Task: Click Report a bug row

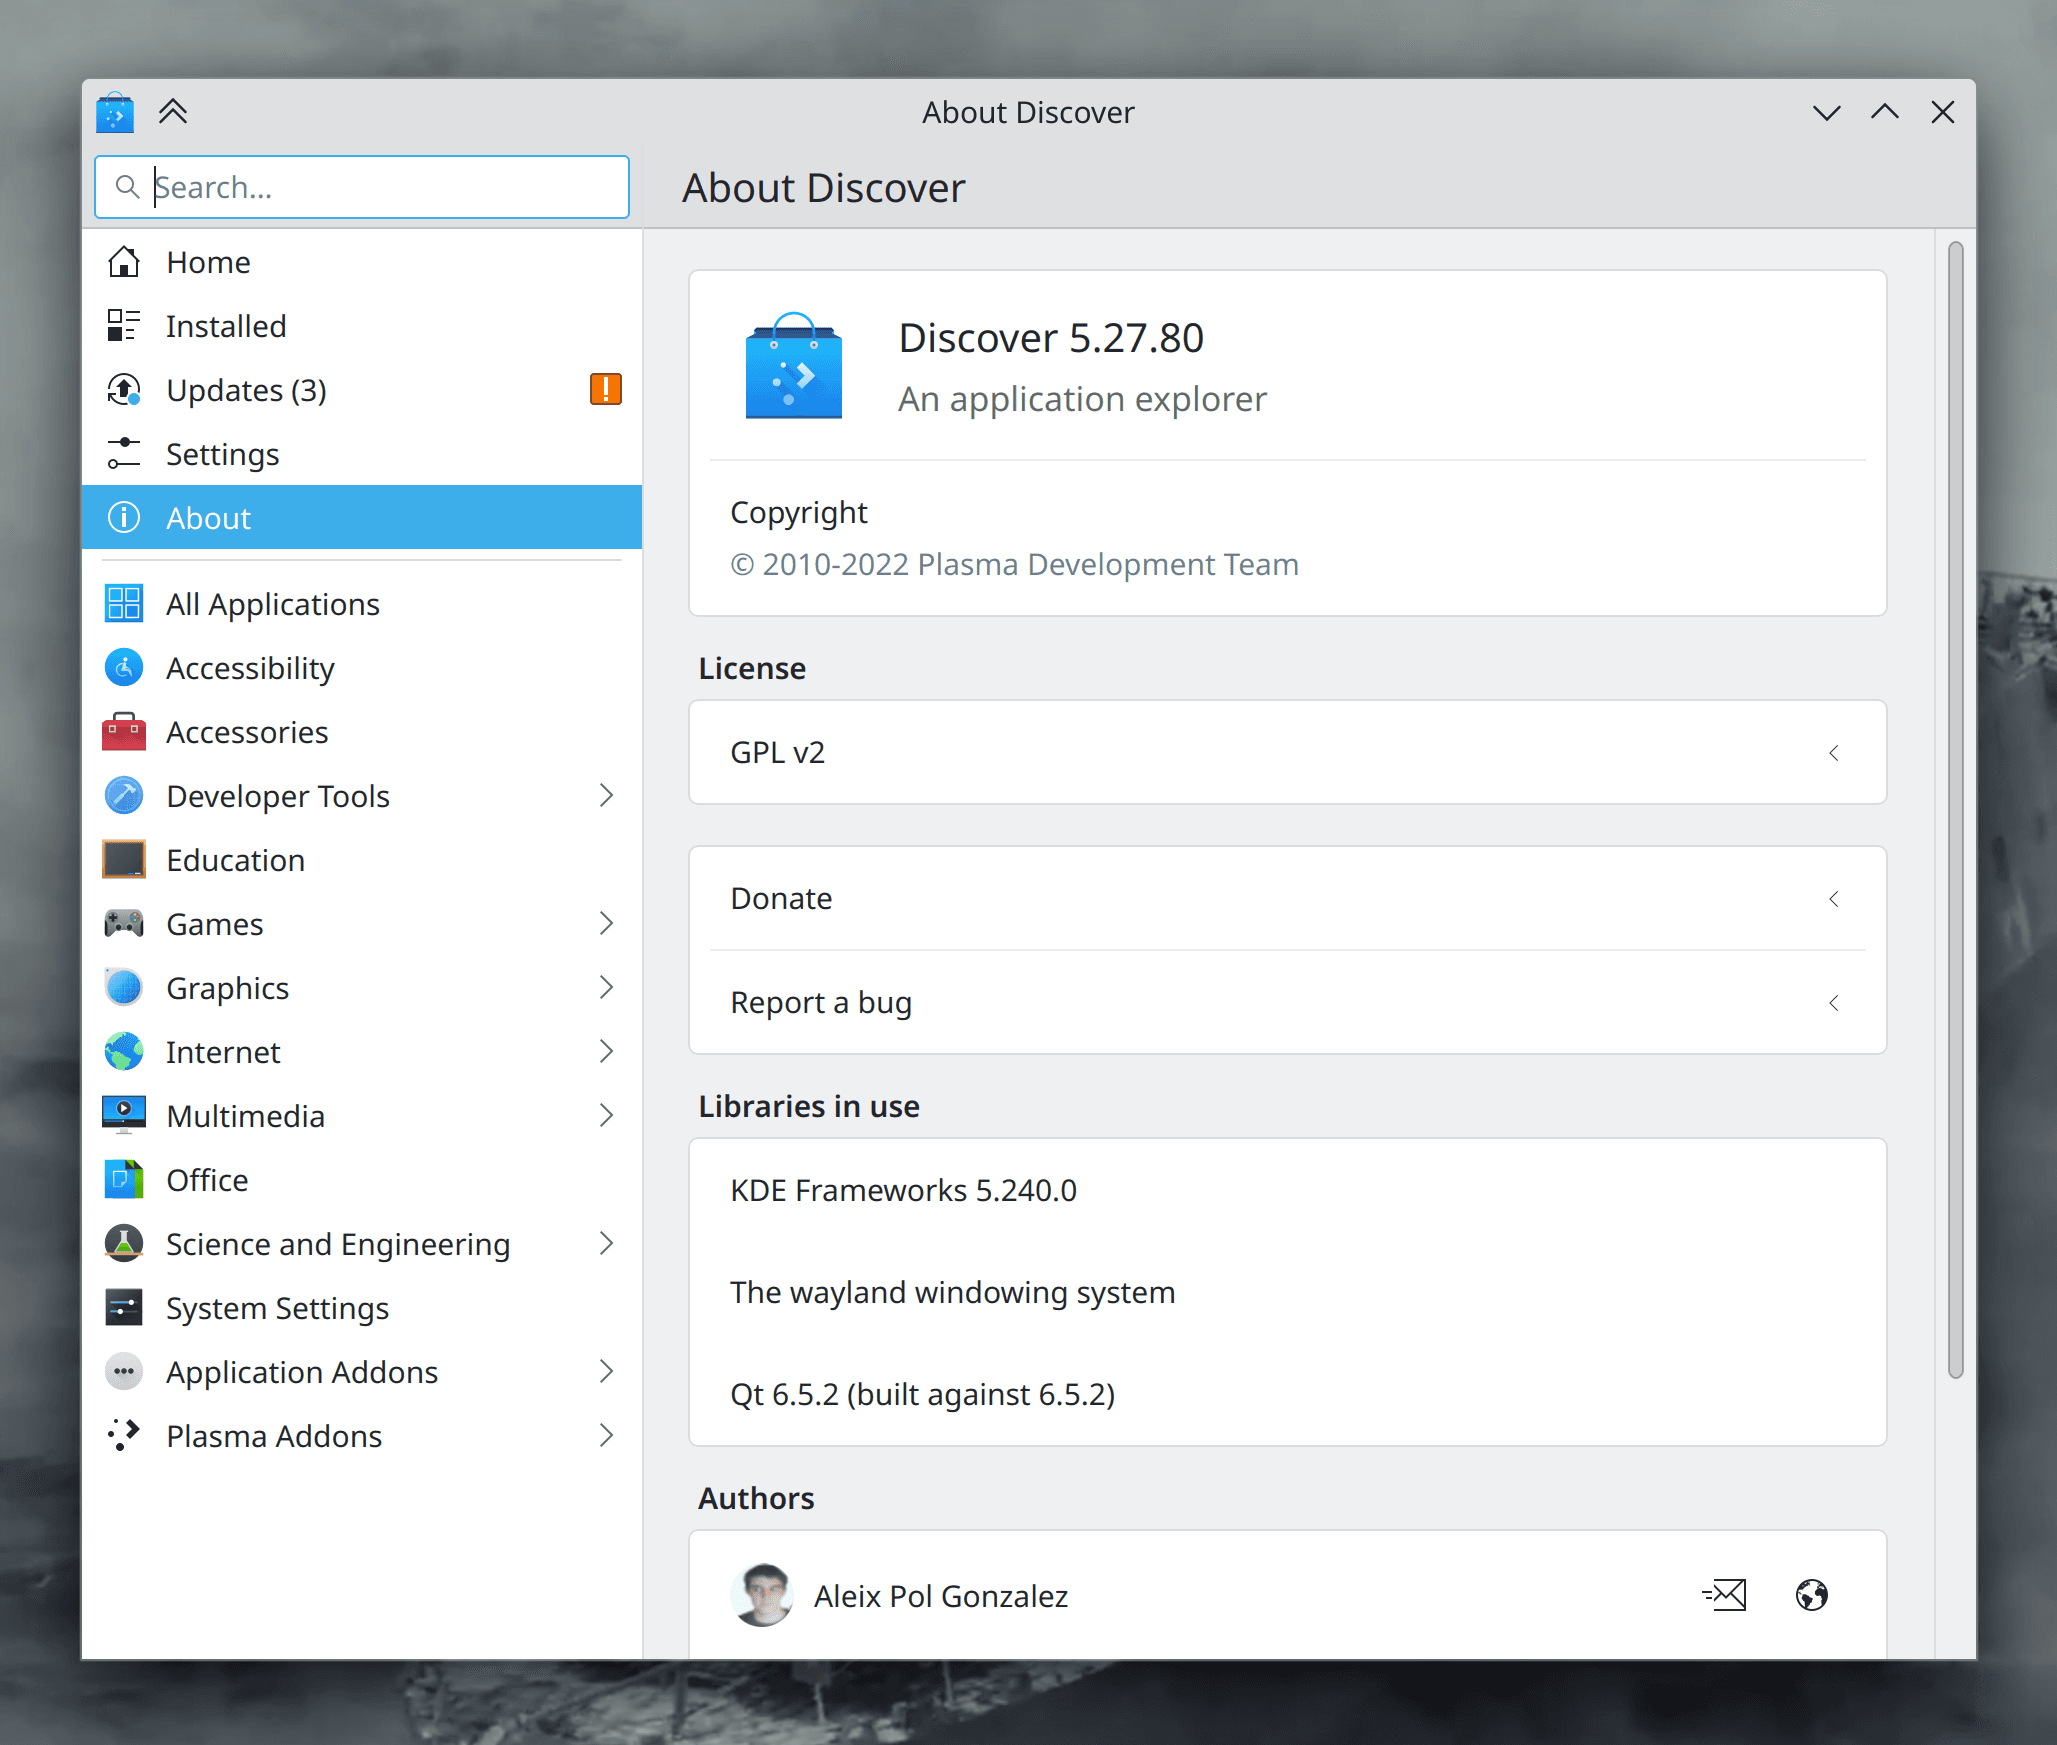Action: pyautogui.click(x=1288, y=1002)
